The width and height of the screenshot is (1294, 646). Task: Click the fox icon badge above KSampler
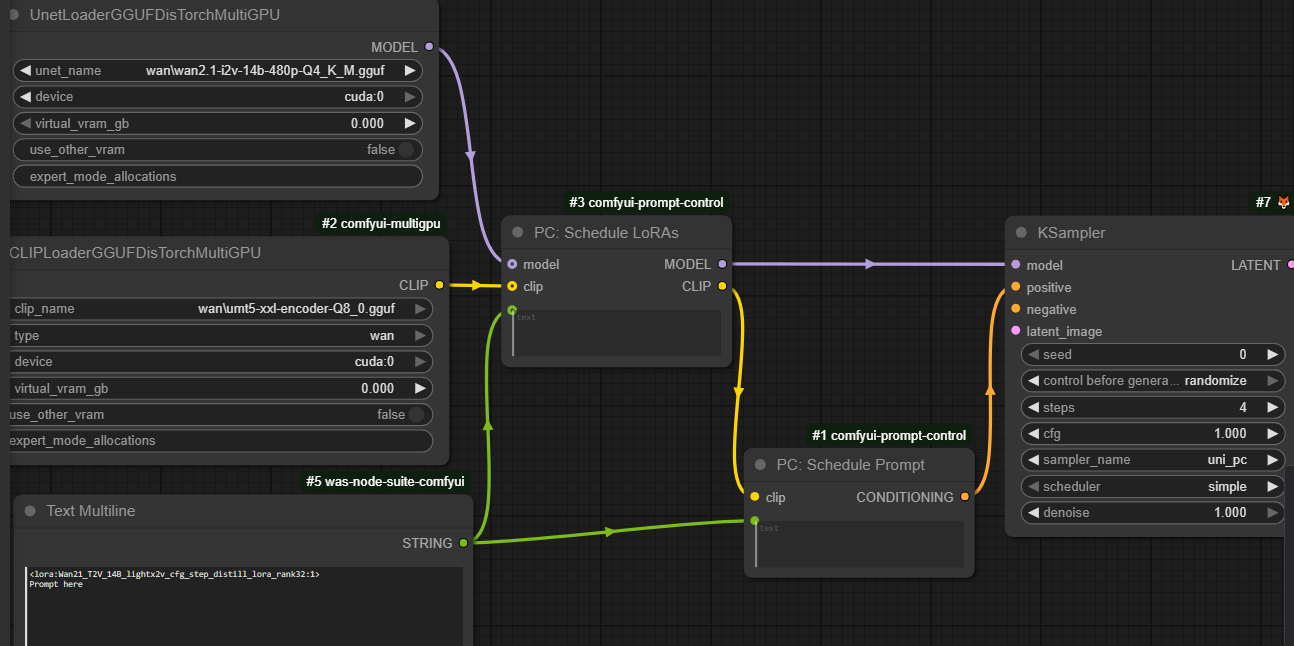click(1284, 203)
